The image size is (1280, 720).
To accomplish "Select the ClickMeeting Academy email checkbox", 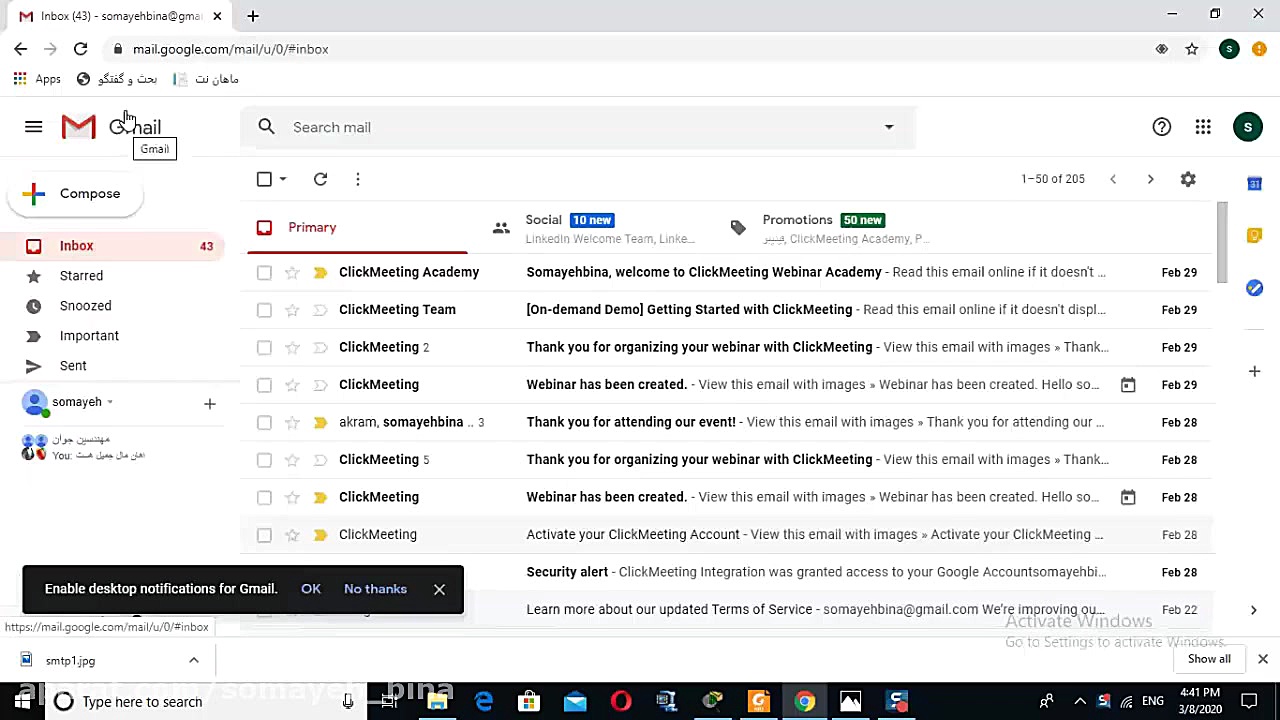I will pos(264,272).
